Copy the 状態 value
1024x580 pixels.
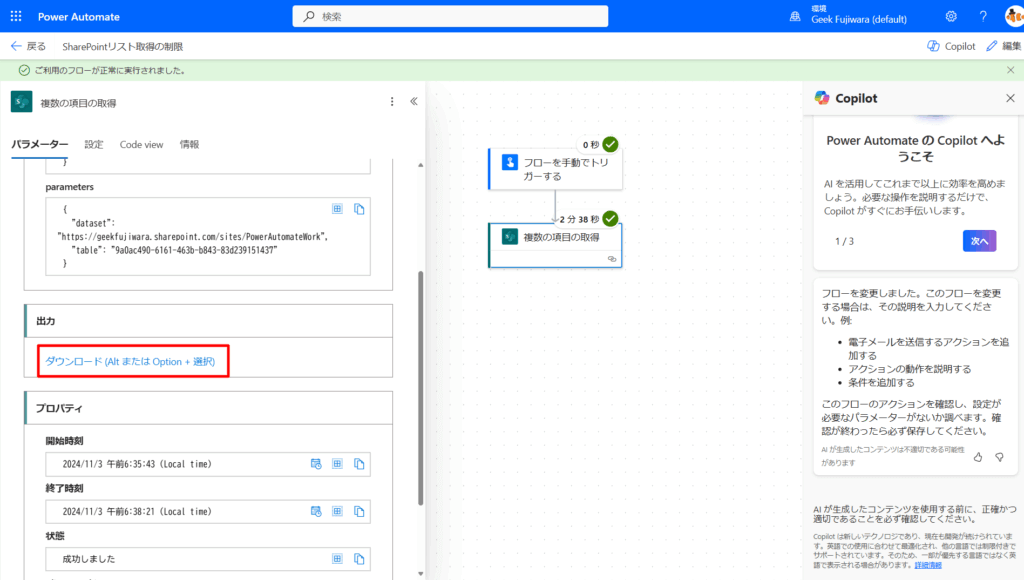(359, 559)
